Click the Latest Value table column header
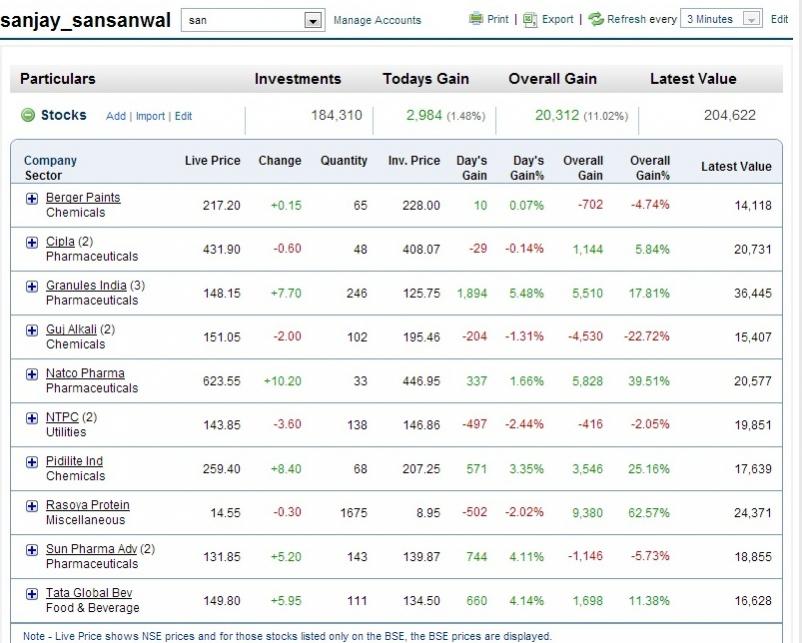This screenshot has width=802, height=643. (736, 167)
